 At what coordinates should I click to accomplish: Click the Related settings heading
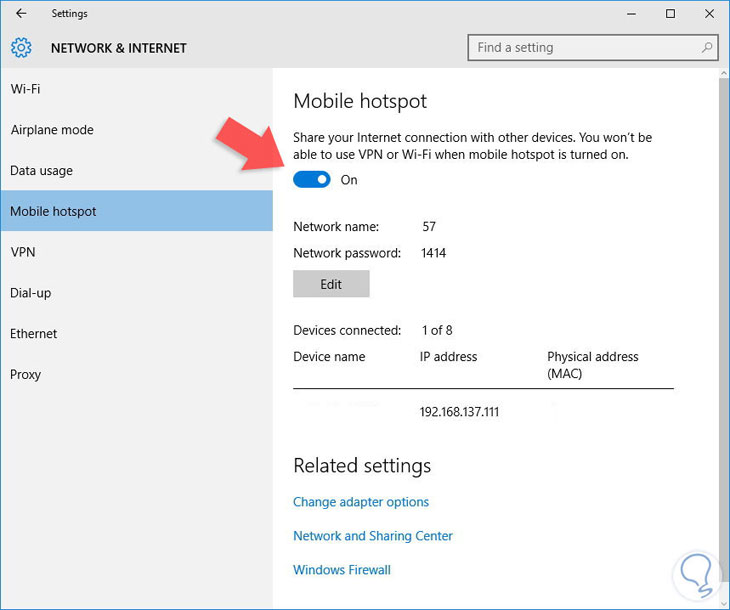click(x=362, y=466)
